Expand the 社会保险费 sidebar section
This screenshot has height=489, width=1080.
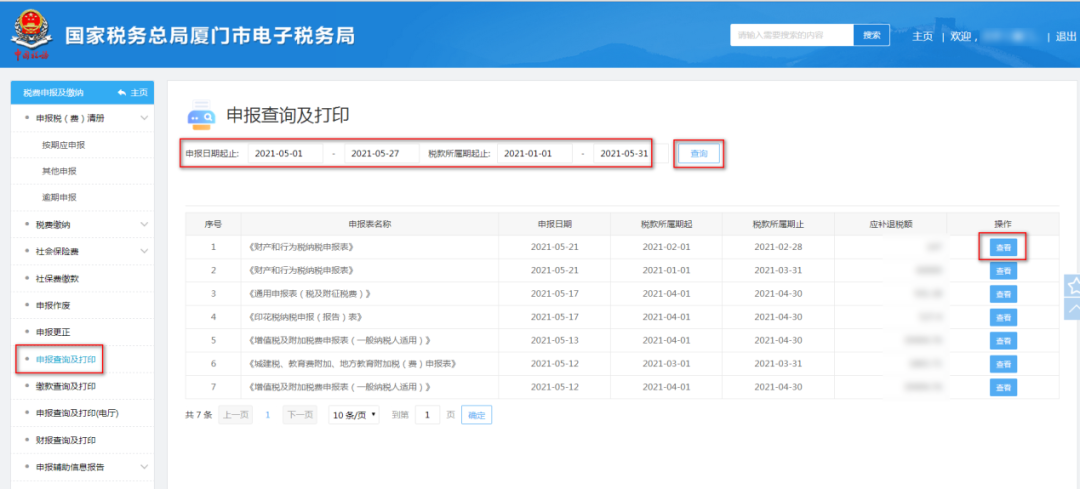coord(144,251)
